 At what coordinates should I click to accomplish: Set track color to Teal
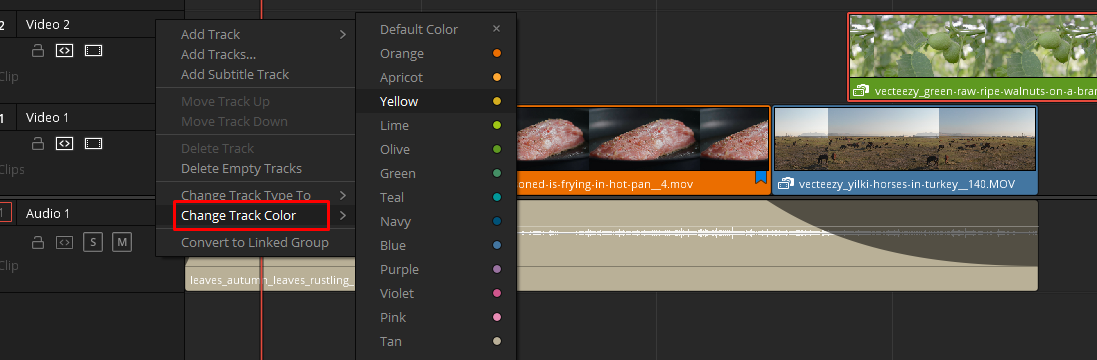(x=437, y=197)
